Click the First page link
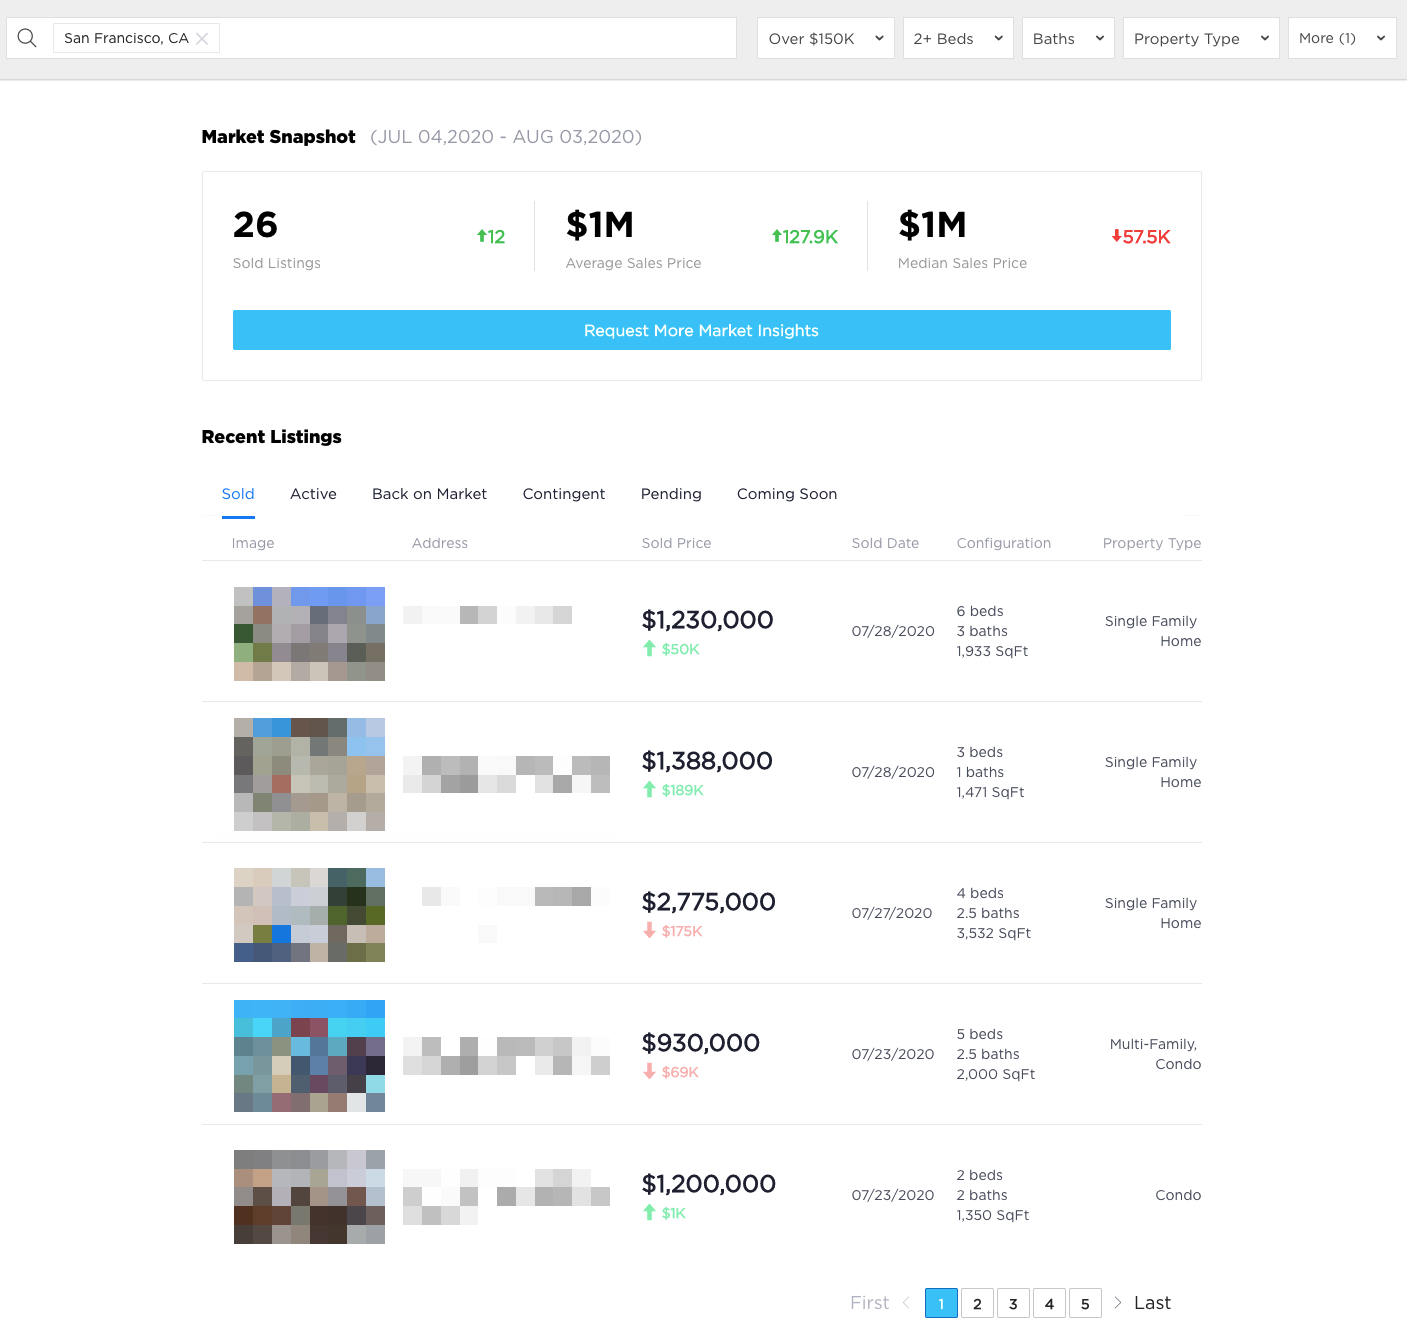 (869, 1303)
